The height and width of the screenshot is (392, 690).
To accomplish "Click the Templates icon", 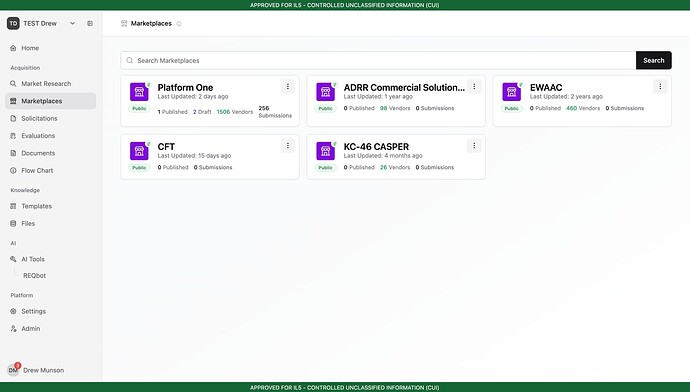I will pyautogui.click(x=13, y=206).
